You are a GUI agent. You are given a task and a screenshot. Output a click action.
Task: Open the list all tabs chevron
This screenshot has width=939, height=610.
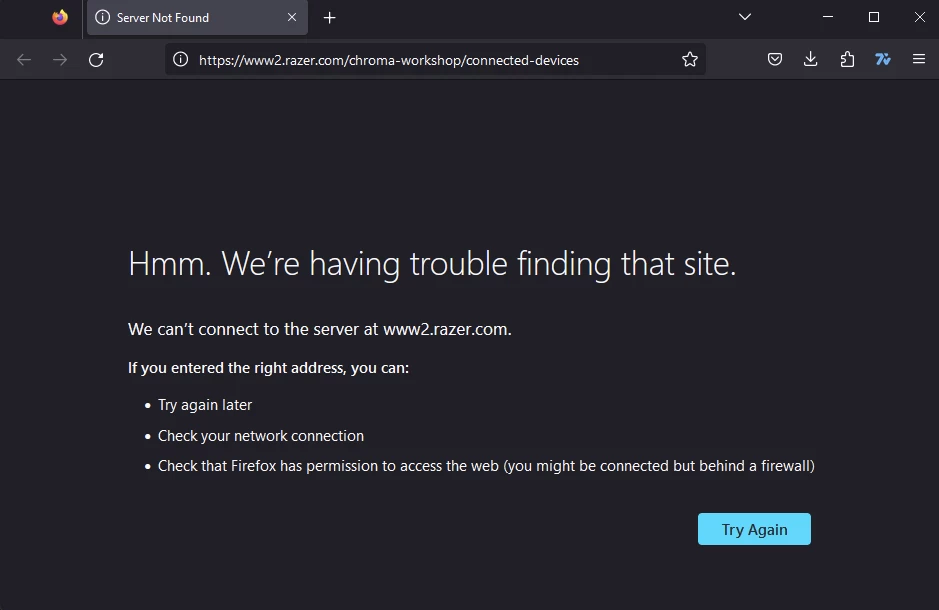coord(744,17)
